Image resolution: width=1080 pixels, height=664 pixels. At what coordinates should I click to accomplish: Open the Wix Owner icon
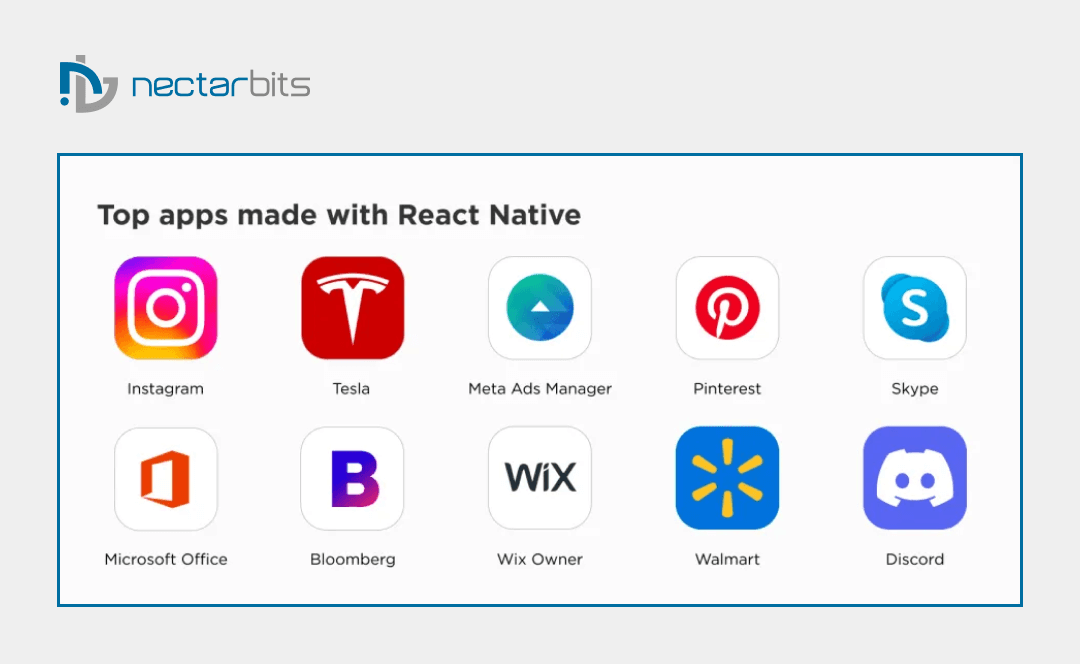540,478
